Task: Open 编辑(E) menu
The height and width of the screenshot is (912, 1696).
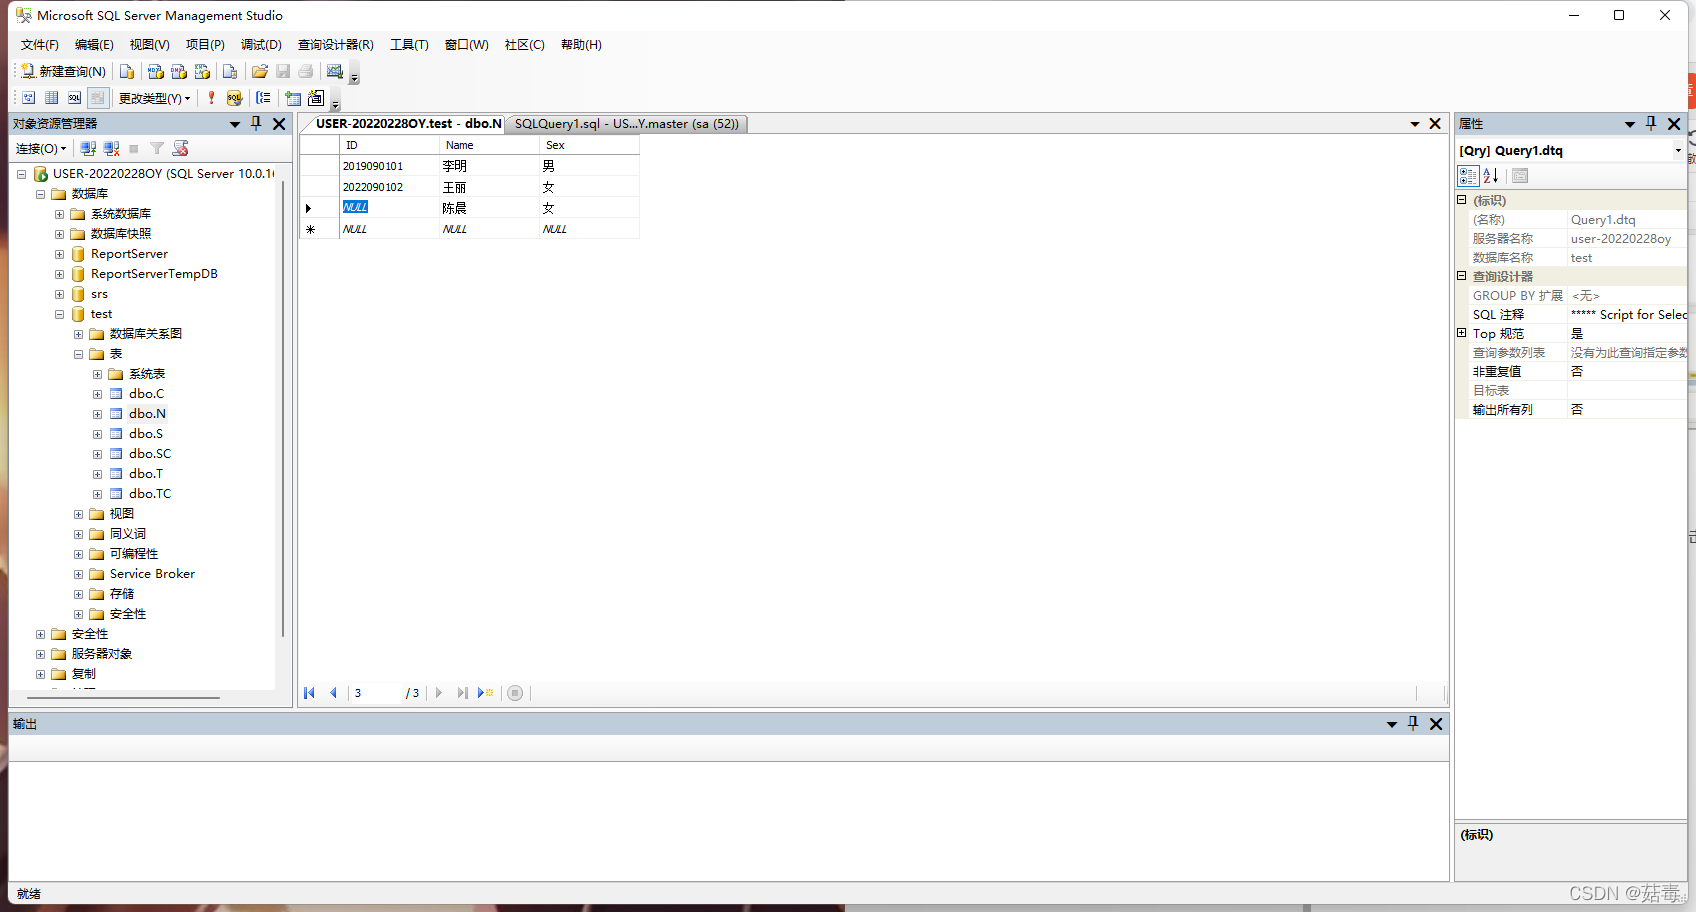Action: click(94, 44)
